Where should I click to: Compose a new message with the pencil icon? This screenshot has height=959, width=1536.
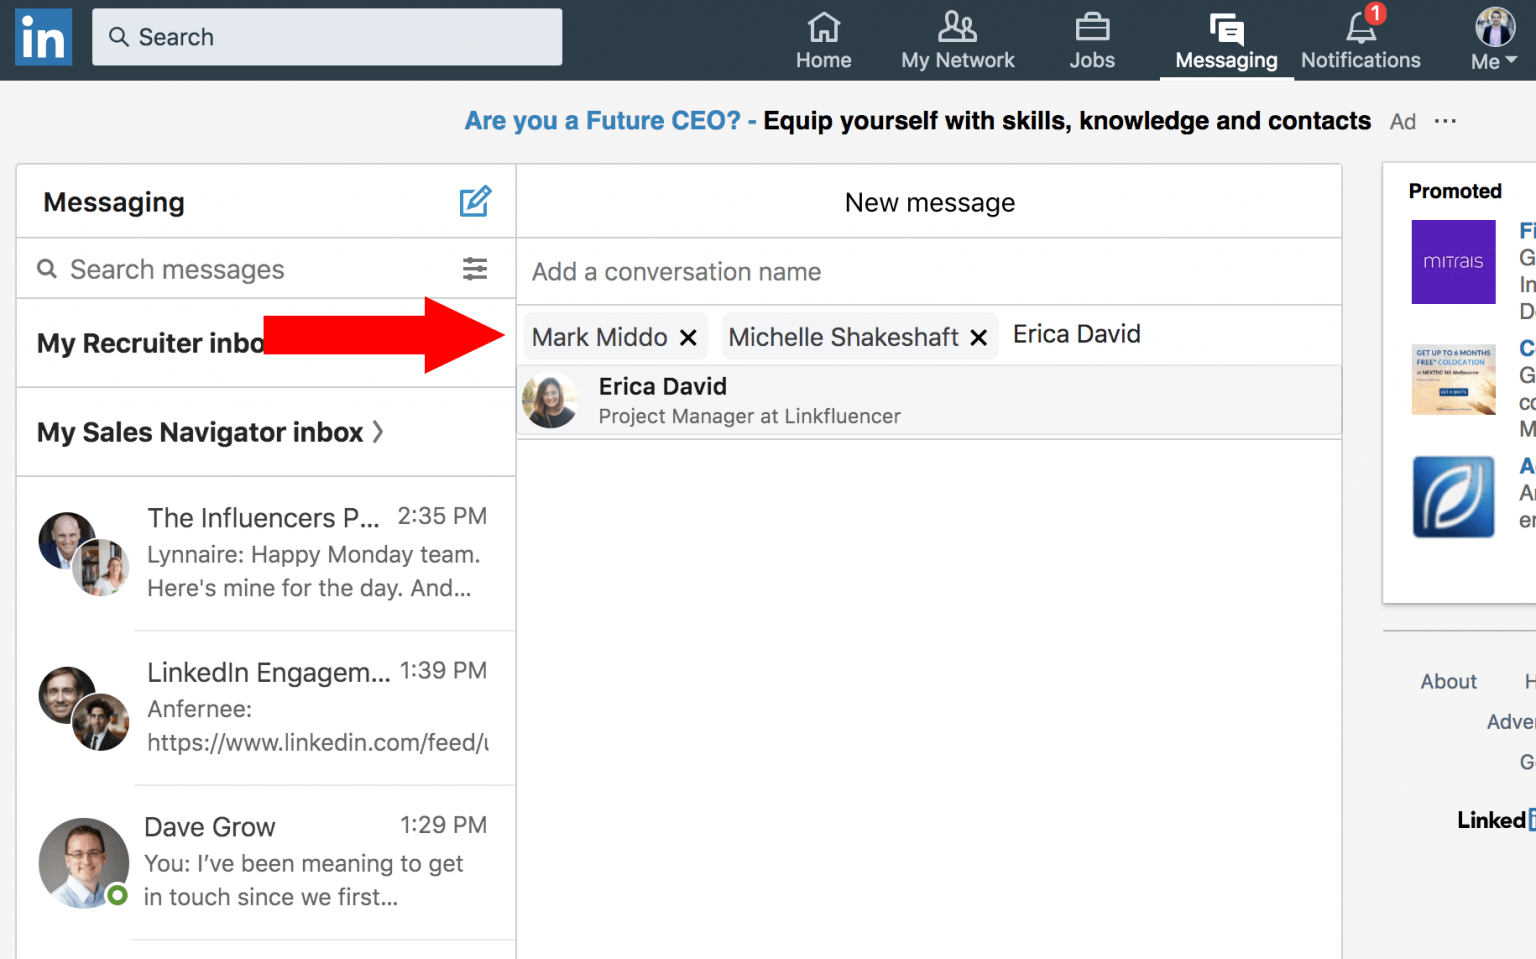coord(475,200)
